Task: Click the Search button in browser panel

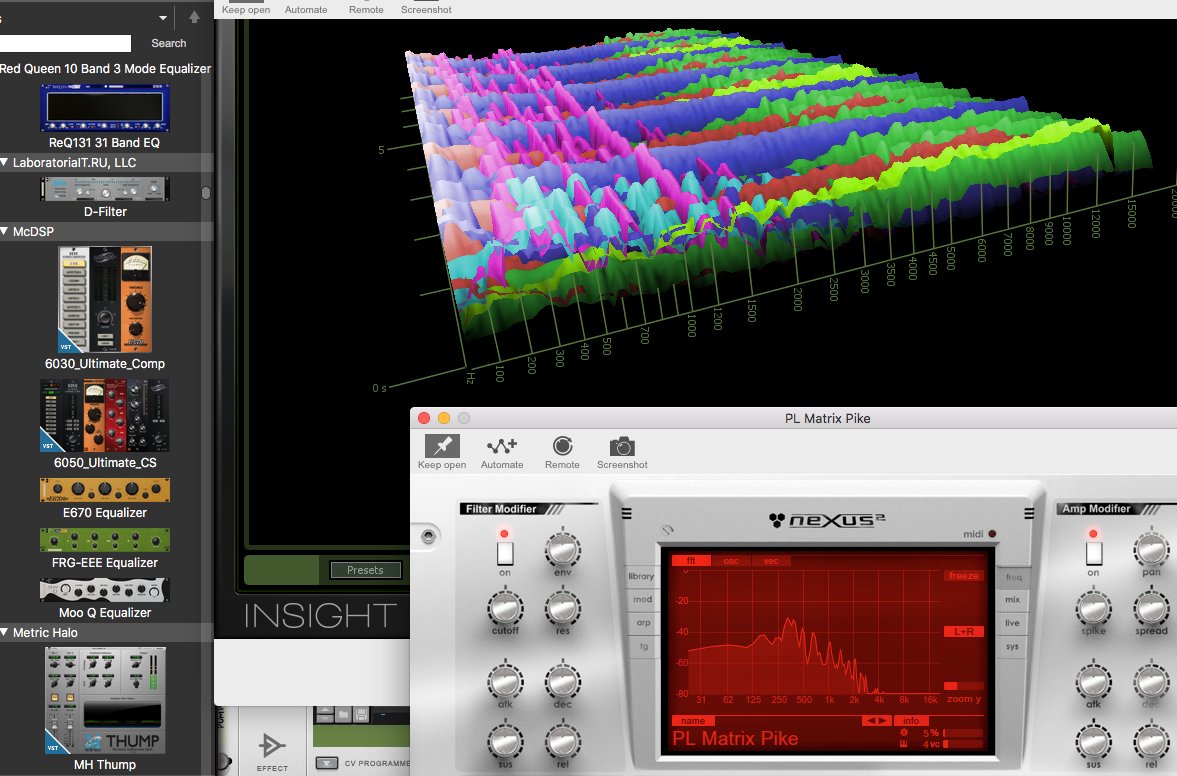Action: pyautogui.click(x=169, y=44)
